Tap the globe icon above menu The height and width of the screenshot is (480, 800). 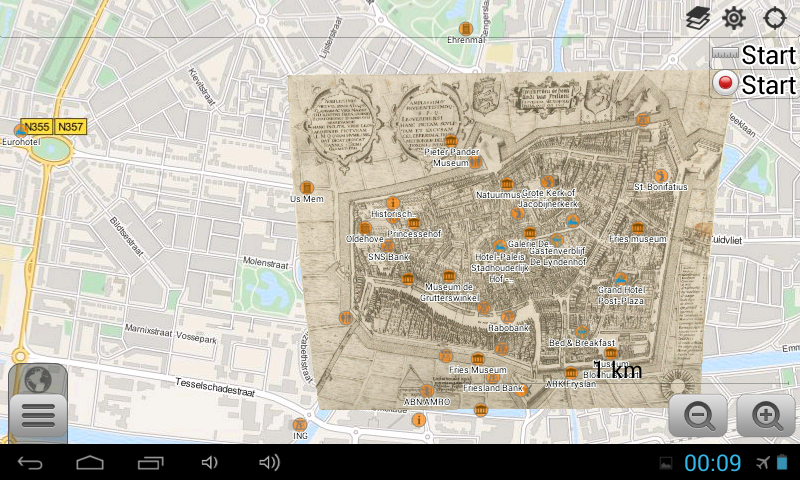click(x=38, y=379)
